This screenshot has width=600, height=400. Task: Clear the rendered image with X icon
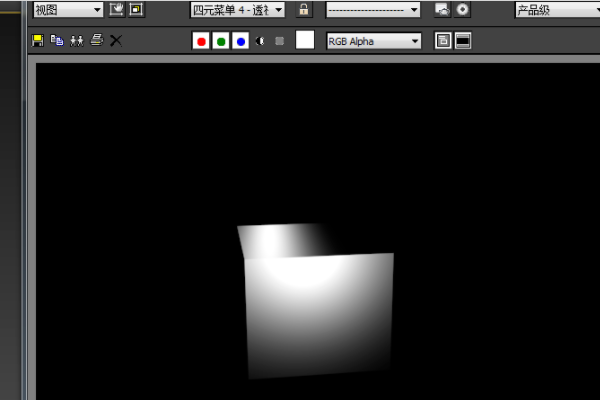[x=116, y=41]
